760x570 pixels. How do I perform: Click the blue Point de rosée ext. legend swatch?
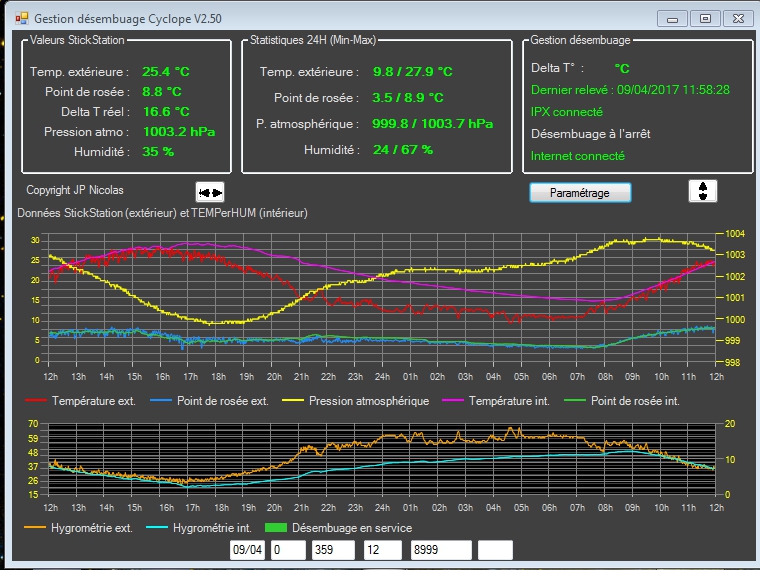161,400
